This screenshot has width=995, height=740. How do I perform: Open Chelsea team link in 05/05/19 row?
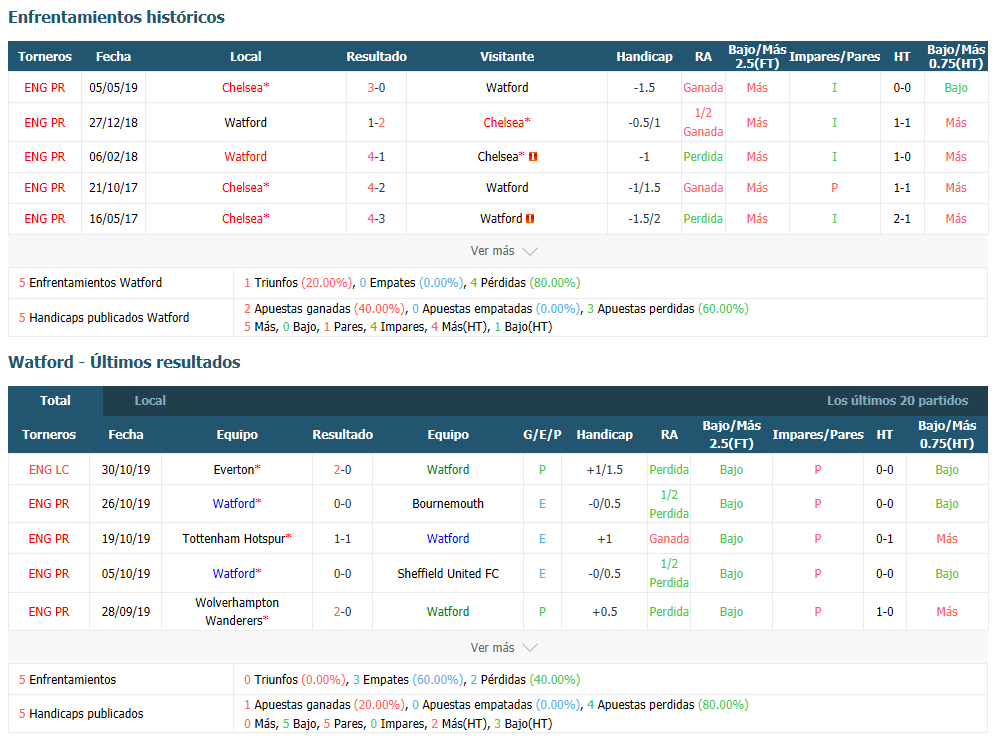pos(246,88)
